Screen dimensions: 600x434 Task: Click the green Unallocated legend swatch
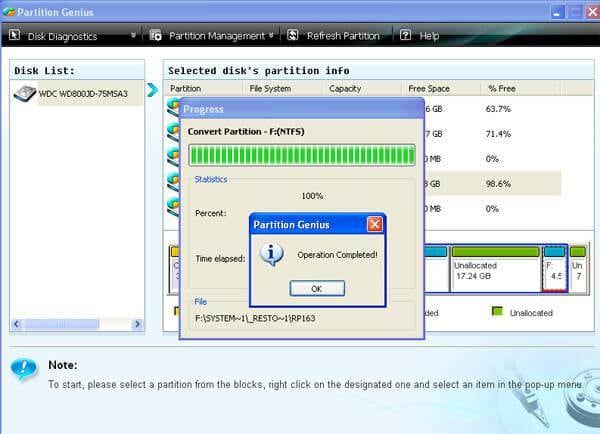pyautogui.click(x=497, y=312)
